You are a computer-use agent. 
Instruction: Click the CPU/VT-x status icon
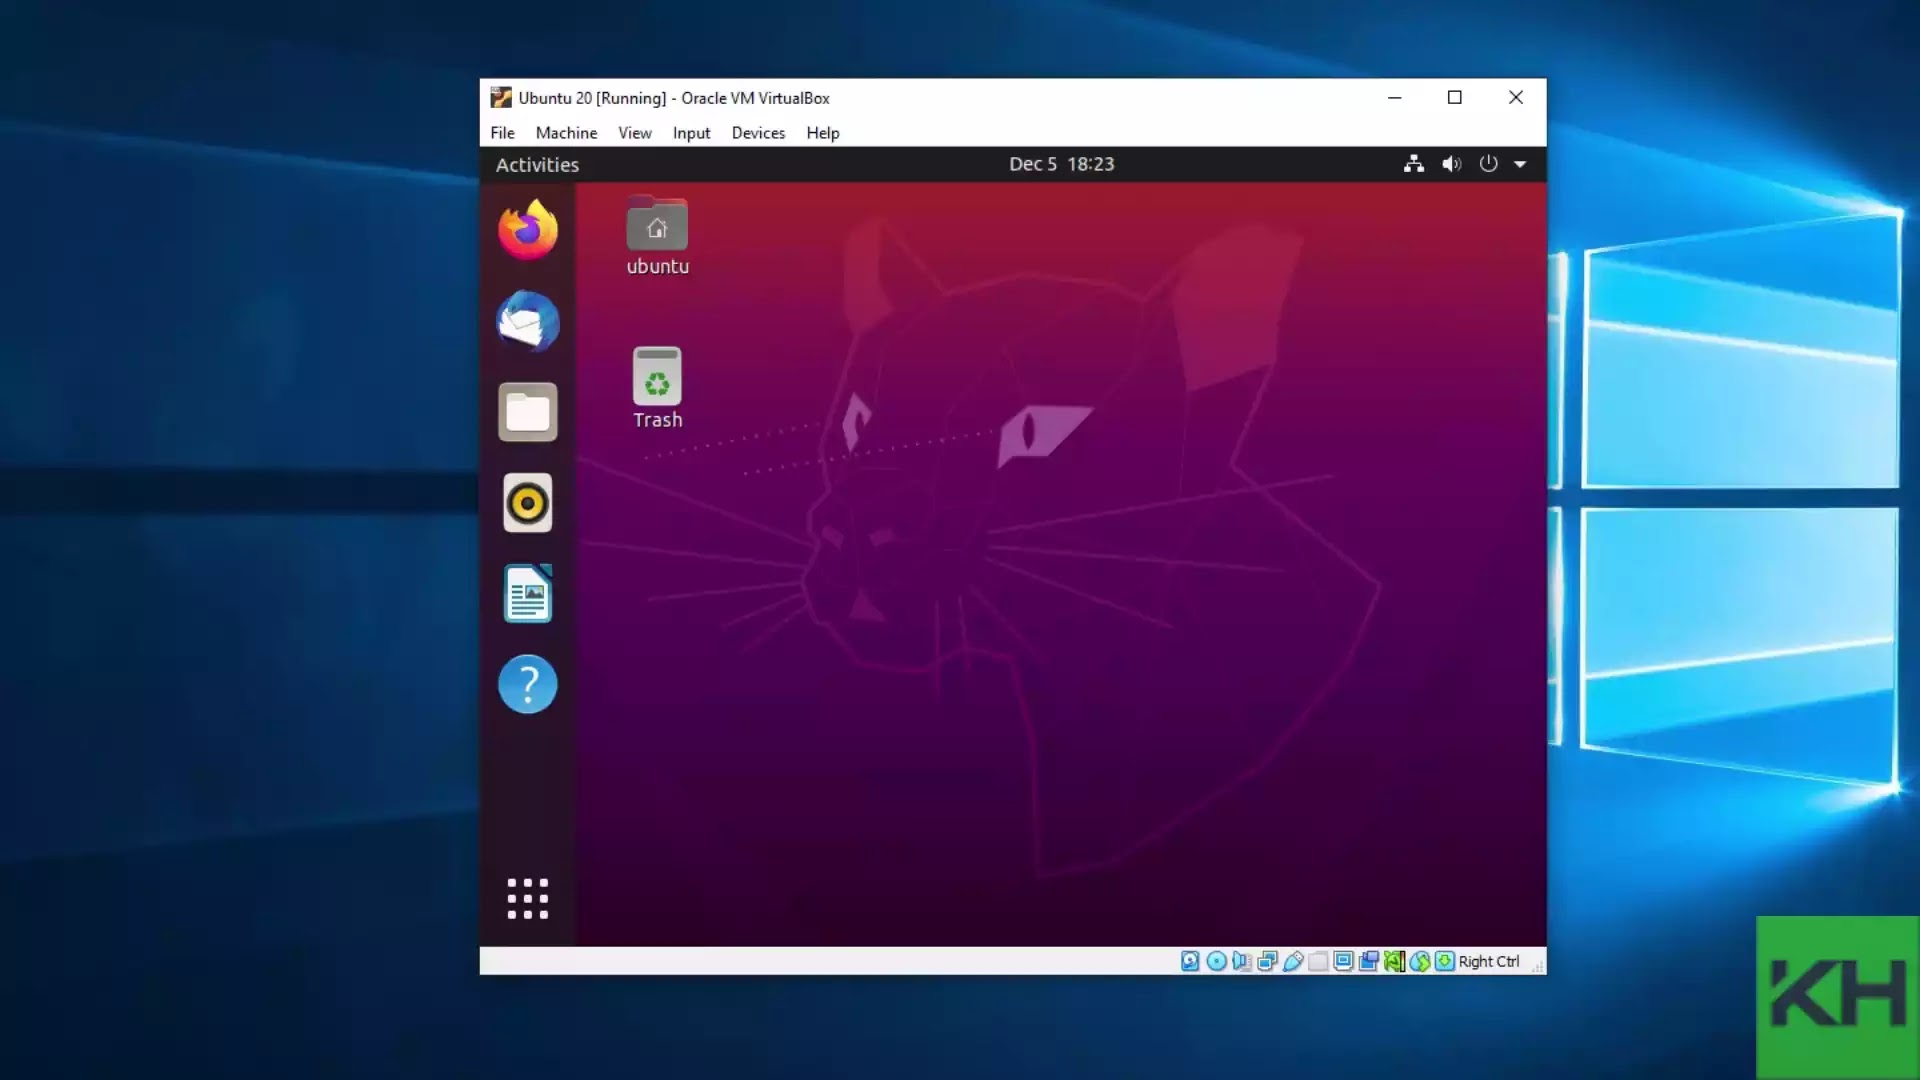coord(1395,961)
